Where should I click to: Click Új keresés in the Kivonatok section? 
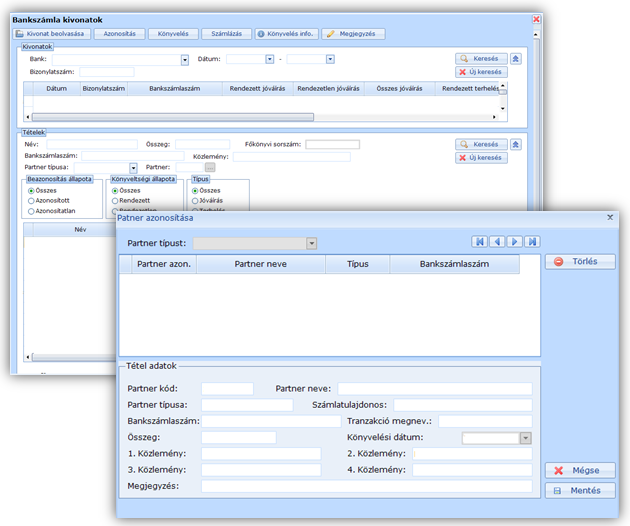481,72
